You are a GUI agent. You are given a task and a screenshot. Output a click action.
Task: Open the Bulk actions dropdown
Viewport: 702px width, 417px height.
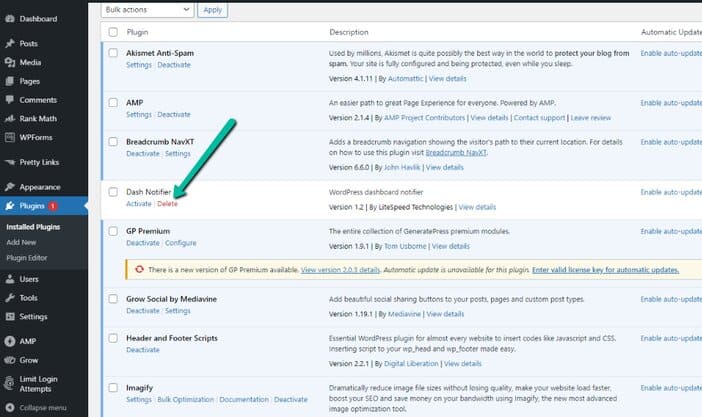point(147,10)
